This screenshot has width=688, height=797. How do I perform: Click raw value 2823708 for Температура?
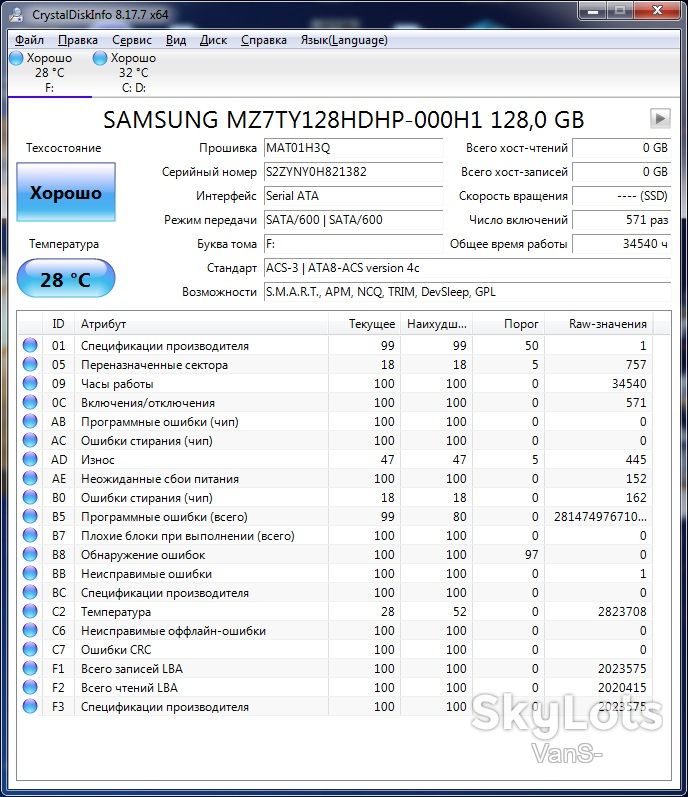click(622, 611)
